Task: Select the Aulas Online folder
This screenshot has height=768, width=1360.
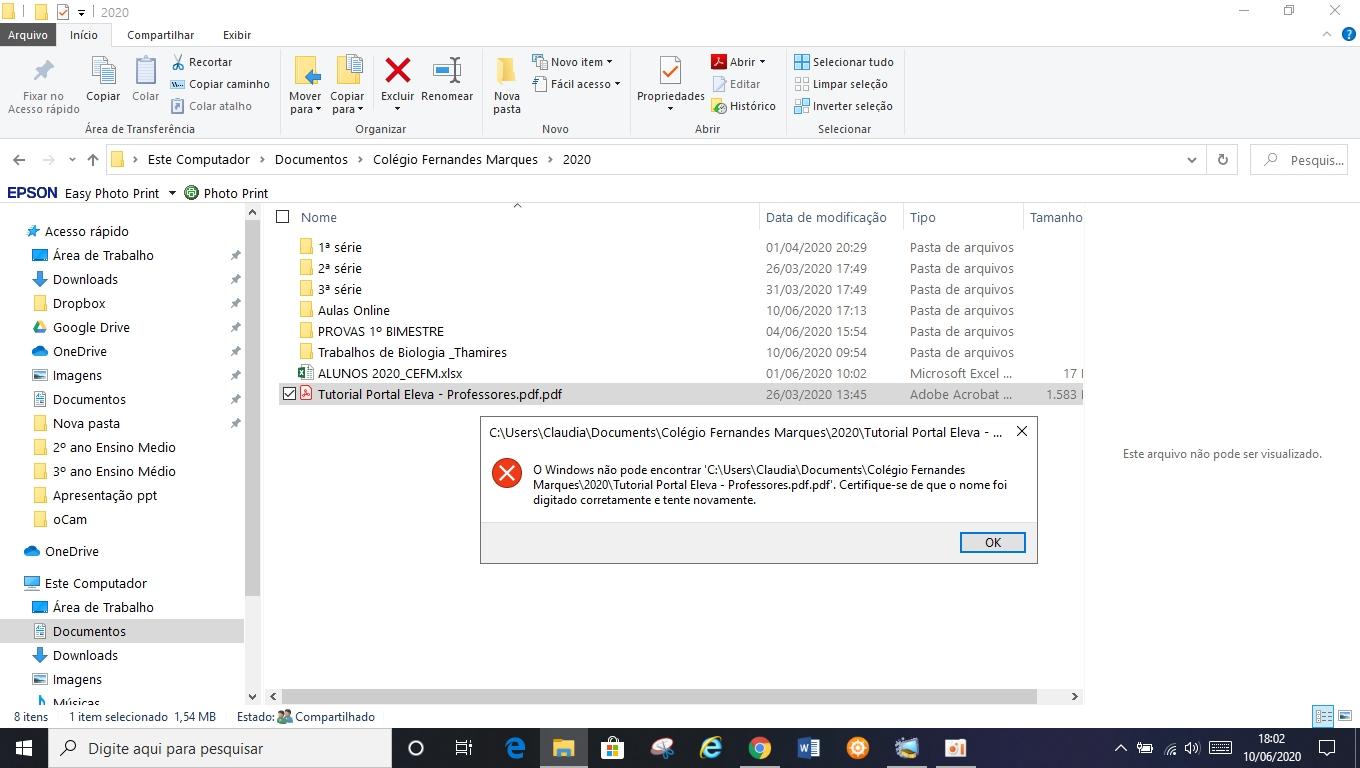Action: pyautogui.click(x=354, y=310)
